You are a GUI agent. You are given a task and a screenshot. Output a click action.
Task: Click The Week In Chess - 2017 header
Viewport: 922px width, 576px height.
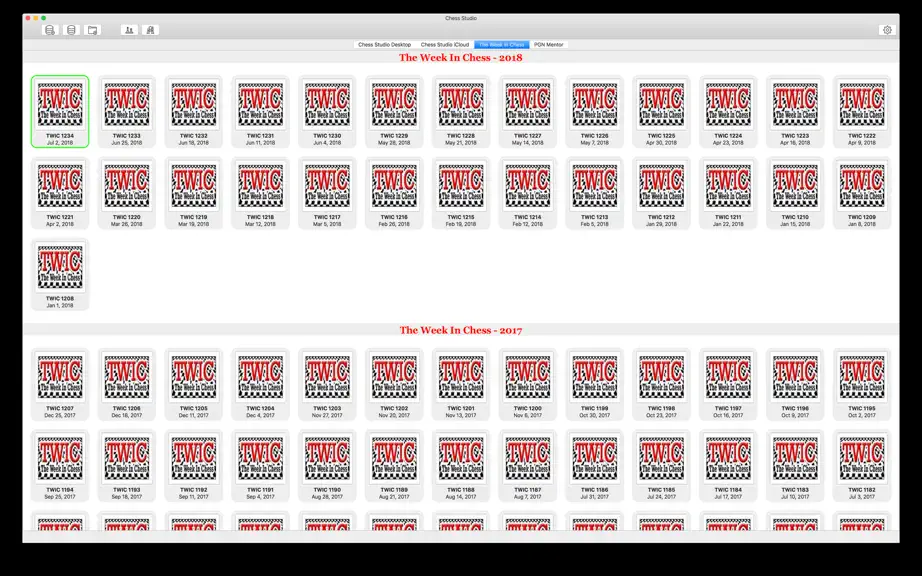(x=461, y=330)
